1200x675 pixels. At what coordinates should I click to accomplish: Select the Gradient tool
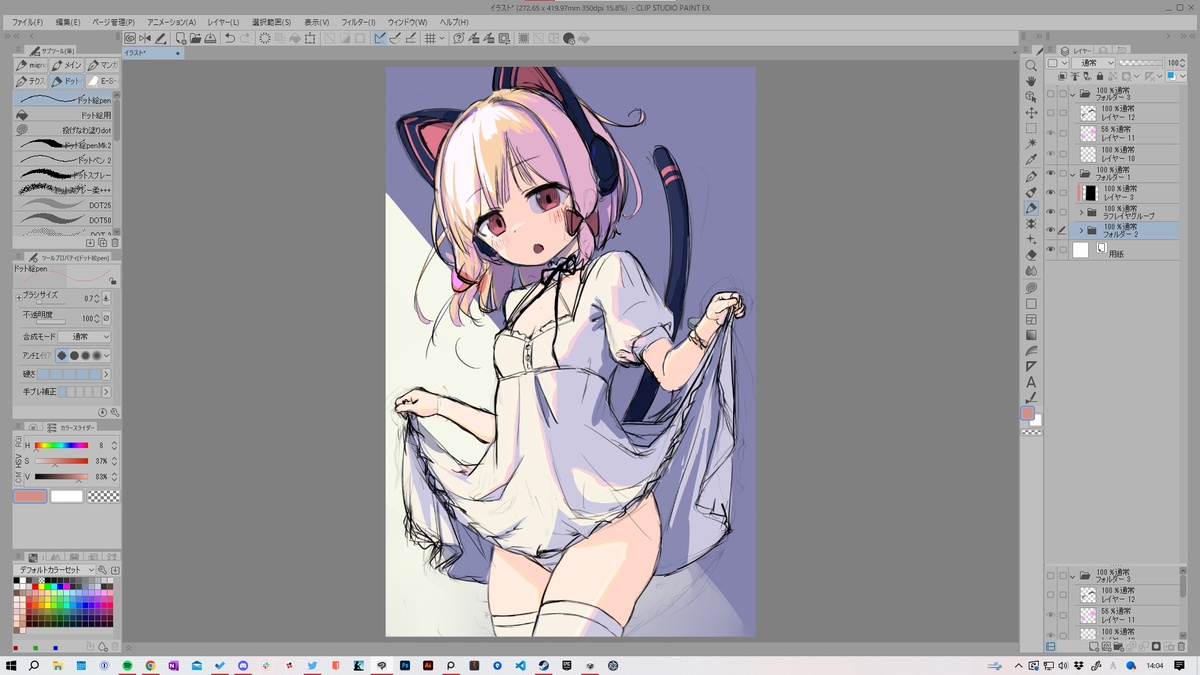coord(1031,335)
